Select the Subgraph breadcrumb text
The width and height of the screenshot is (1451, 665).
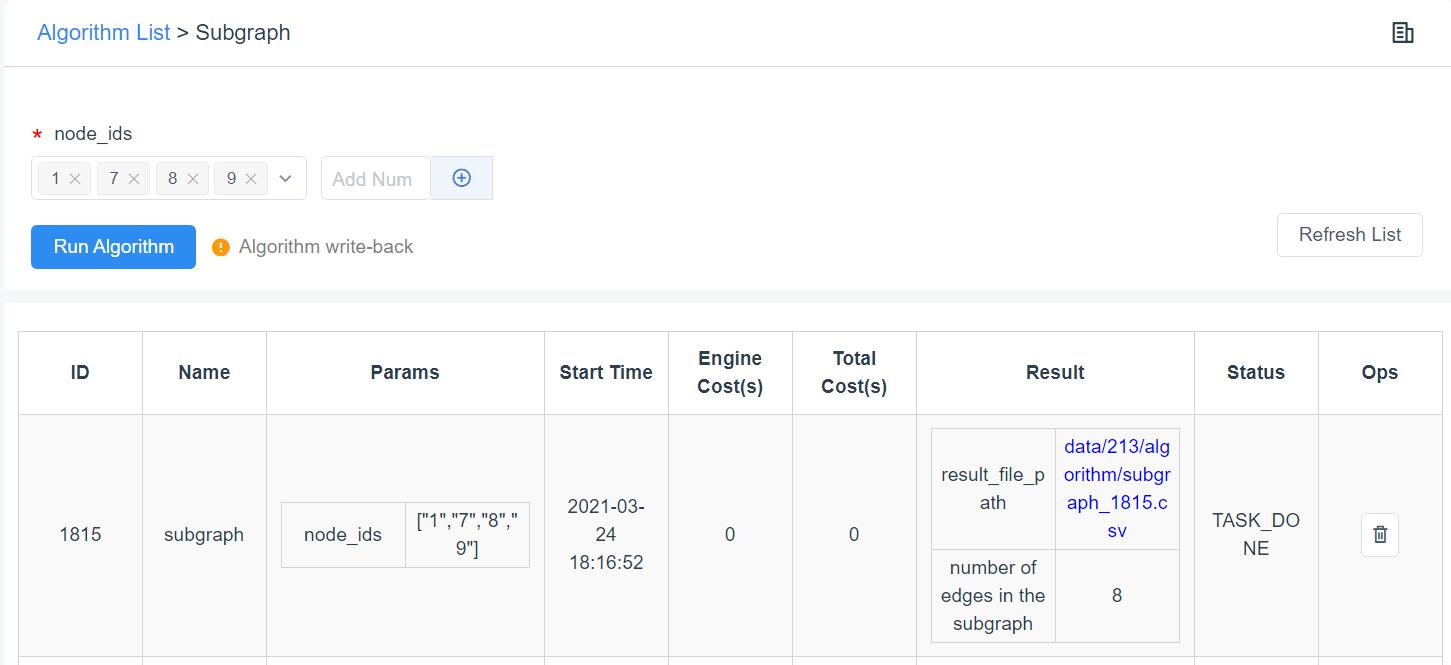click(x=242, y=32)
